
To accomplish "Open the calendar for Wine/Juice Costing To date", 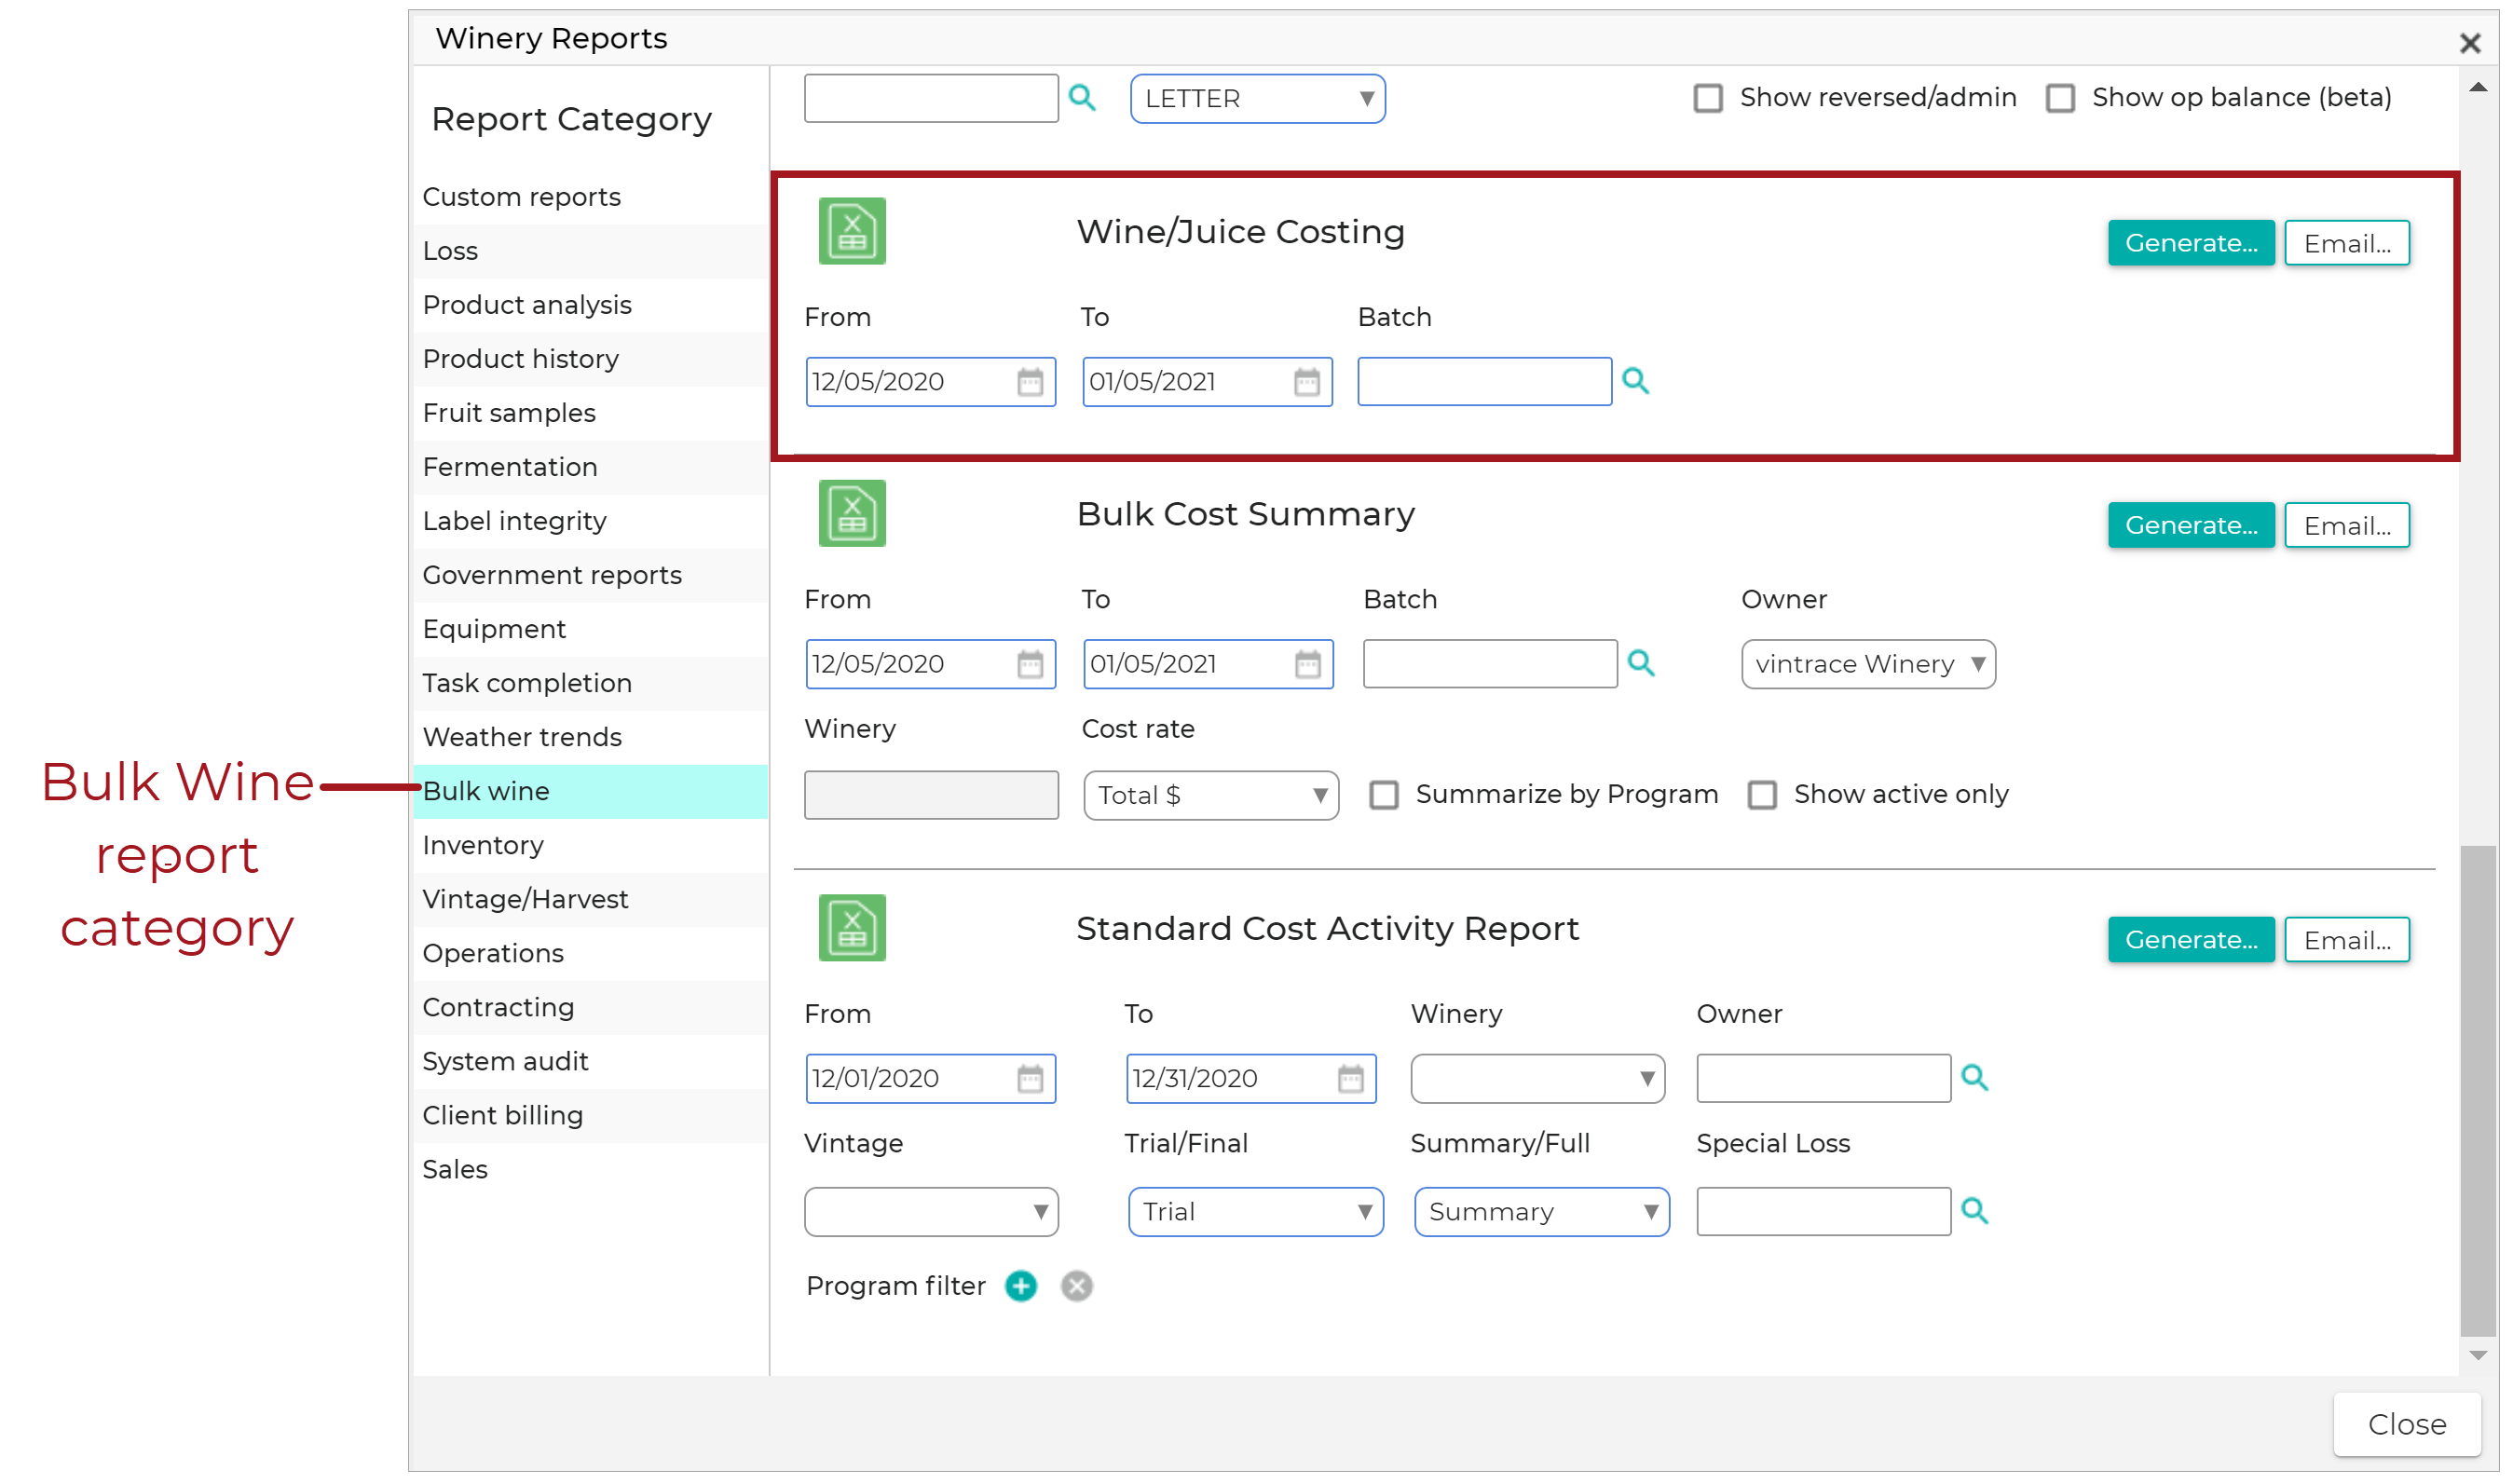I will (x=1306, y=381).
